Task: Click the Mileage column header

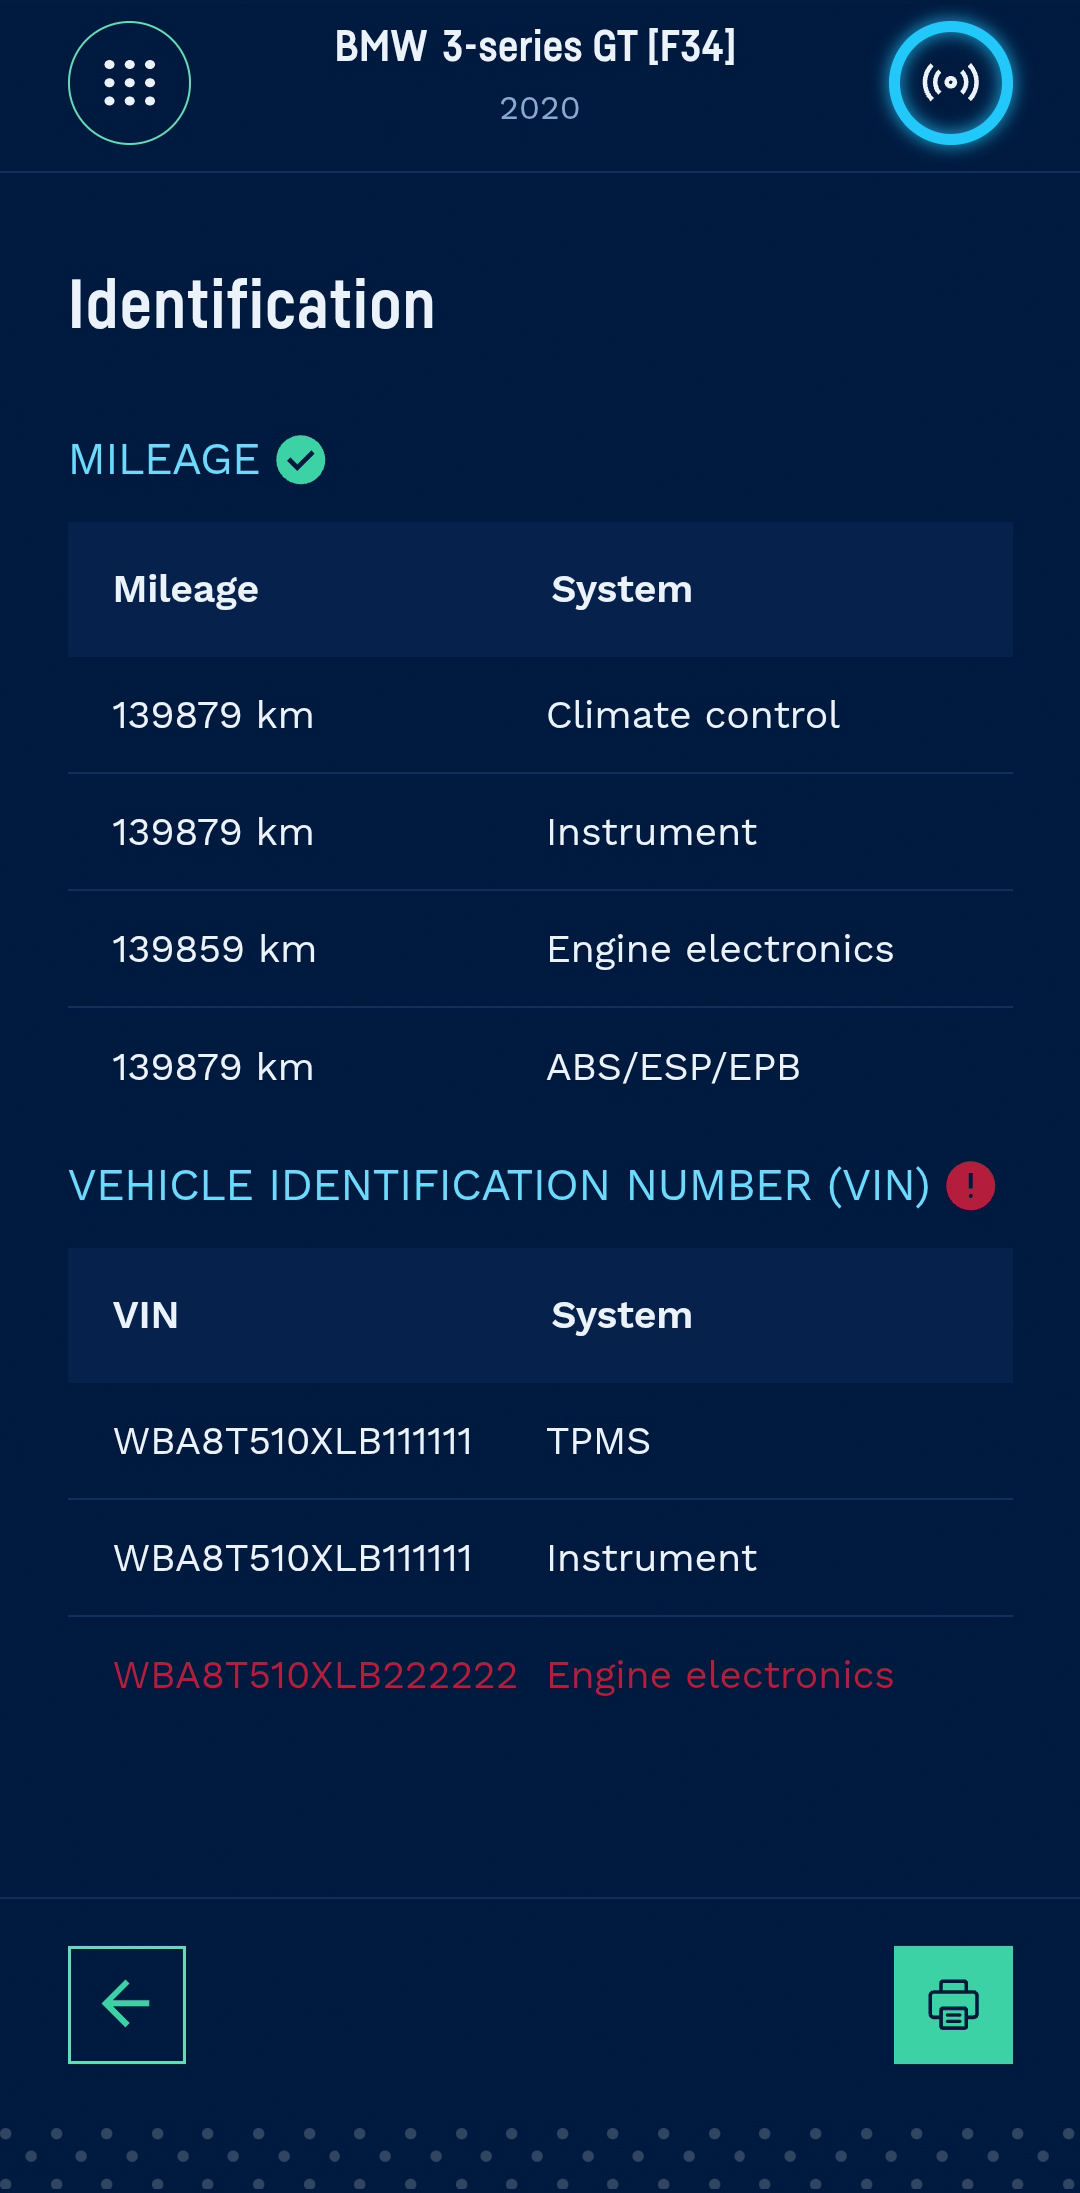Action: click(x=186, y=590)
